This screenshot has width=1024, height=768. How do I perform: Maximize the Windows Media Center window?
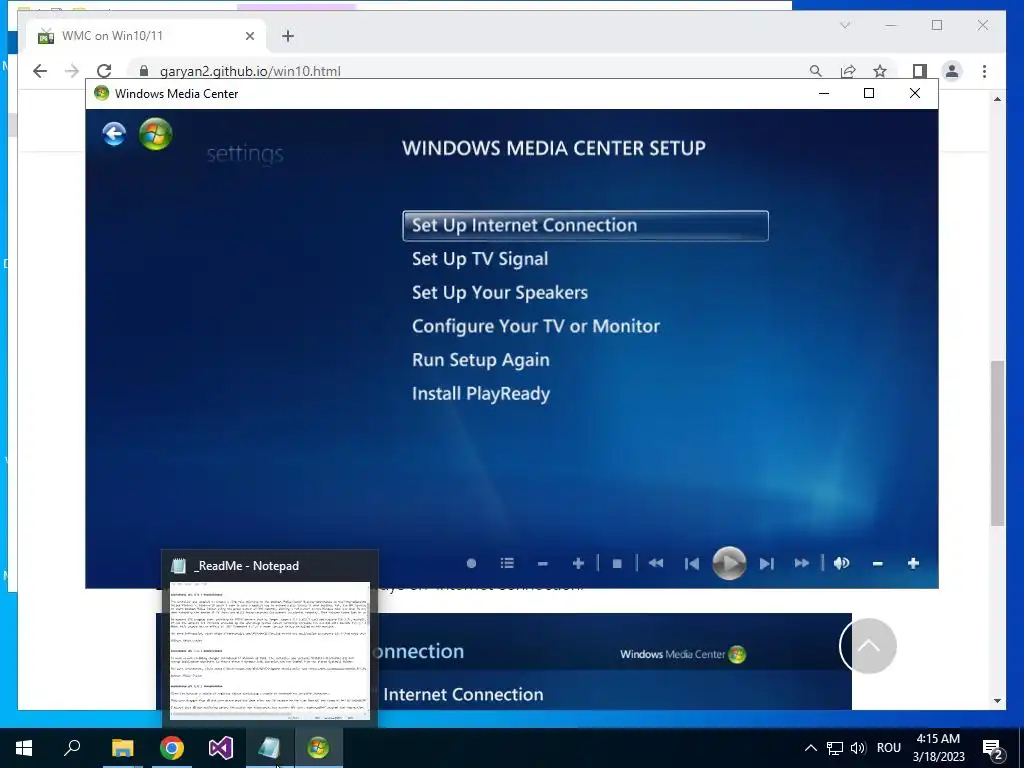(869, 93)
